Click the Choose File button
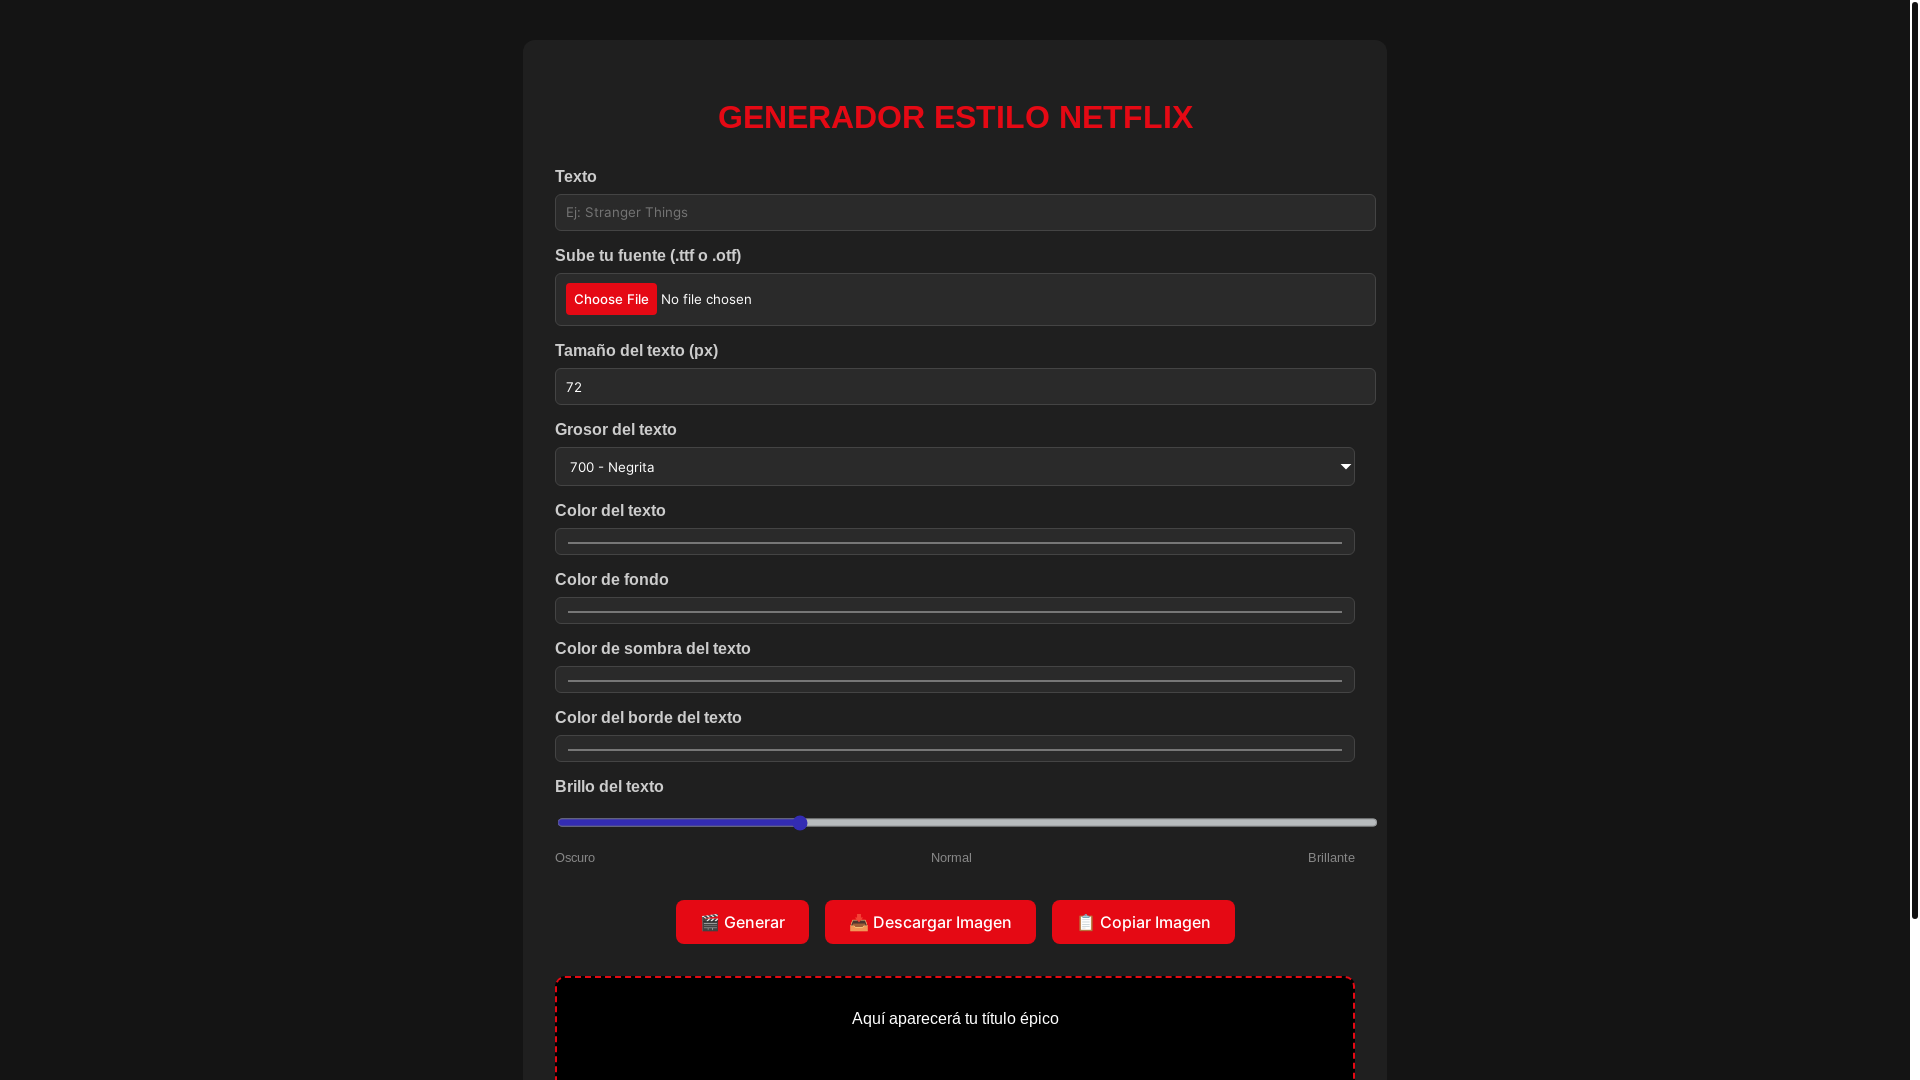This screenshot has height=1080, width=1920. [611, 299]
